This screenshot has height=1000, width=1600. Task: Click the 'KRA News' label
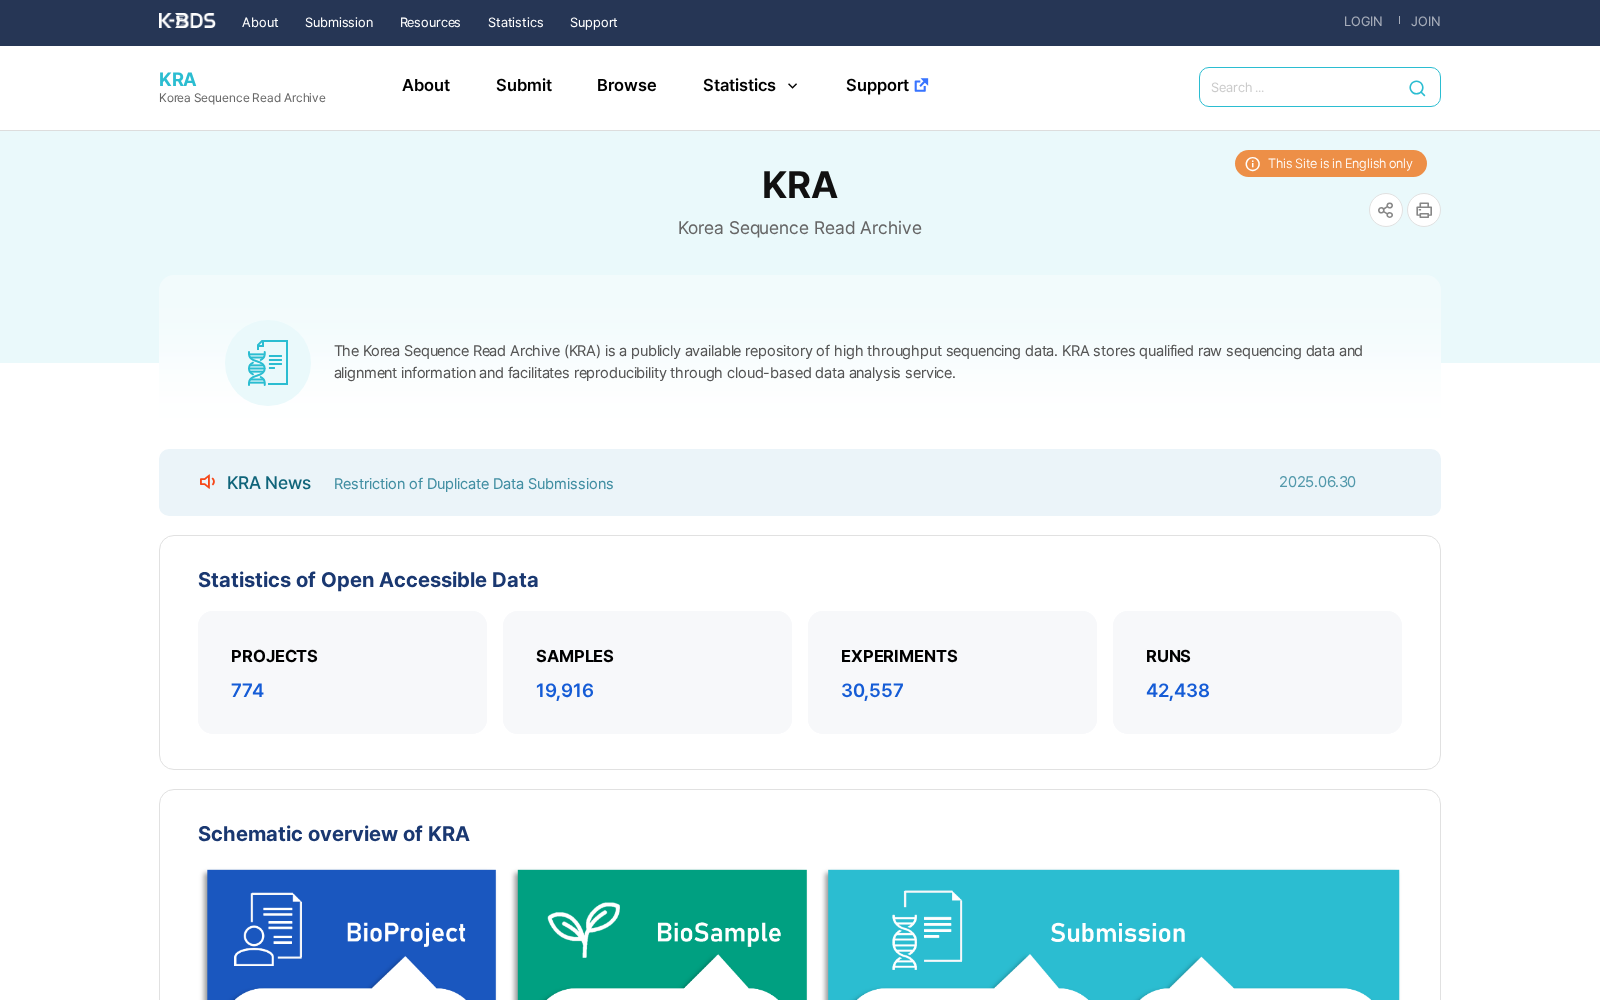coord(269,483)
